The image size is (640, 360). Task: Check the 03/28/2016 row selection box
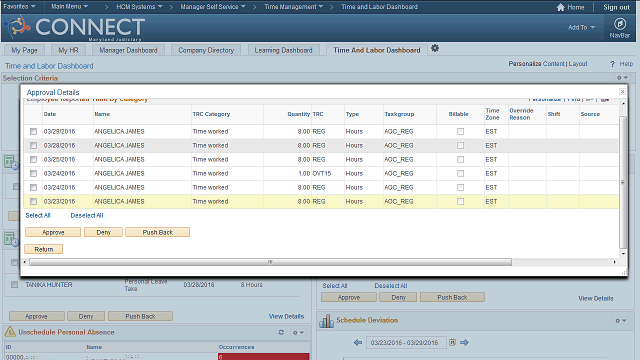tap(33, 145)
